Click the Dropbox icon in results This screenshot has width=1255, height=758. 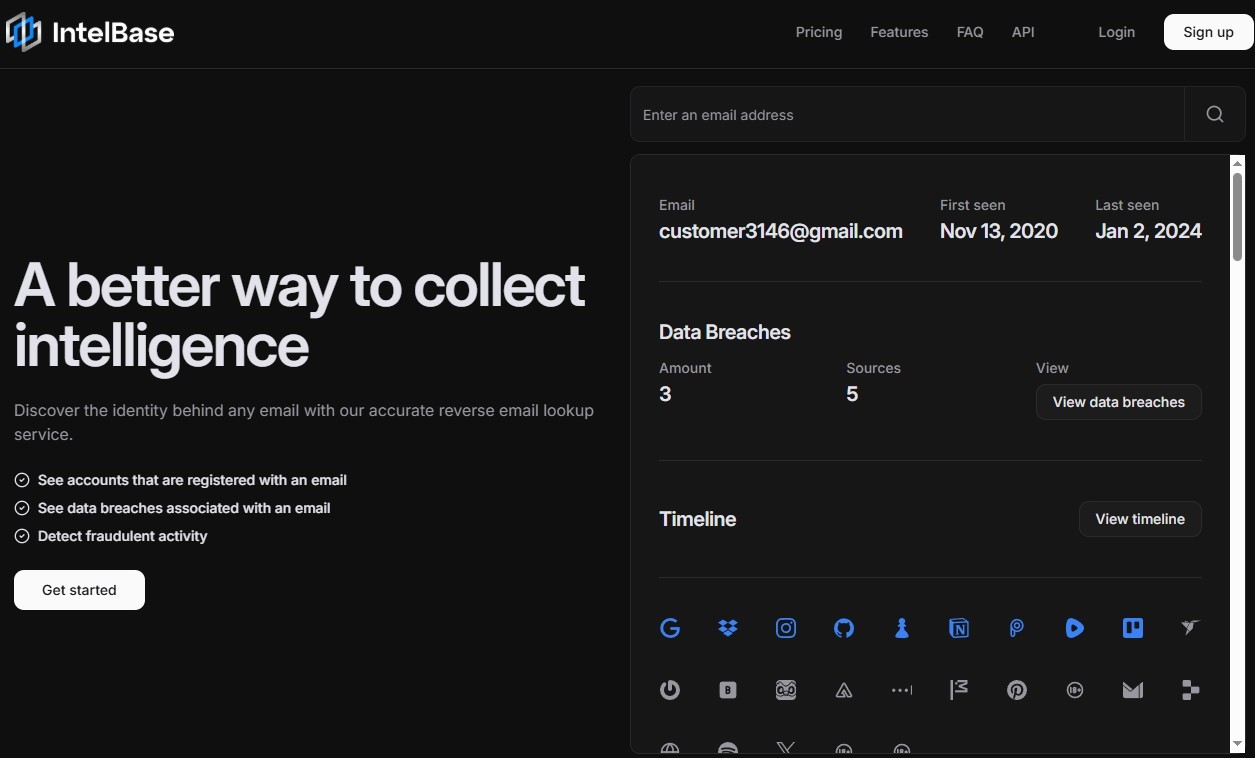point(728,628)
